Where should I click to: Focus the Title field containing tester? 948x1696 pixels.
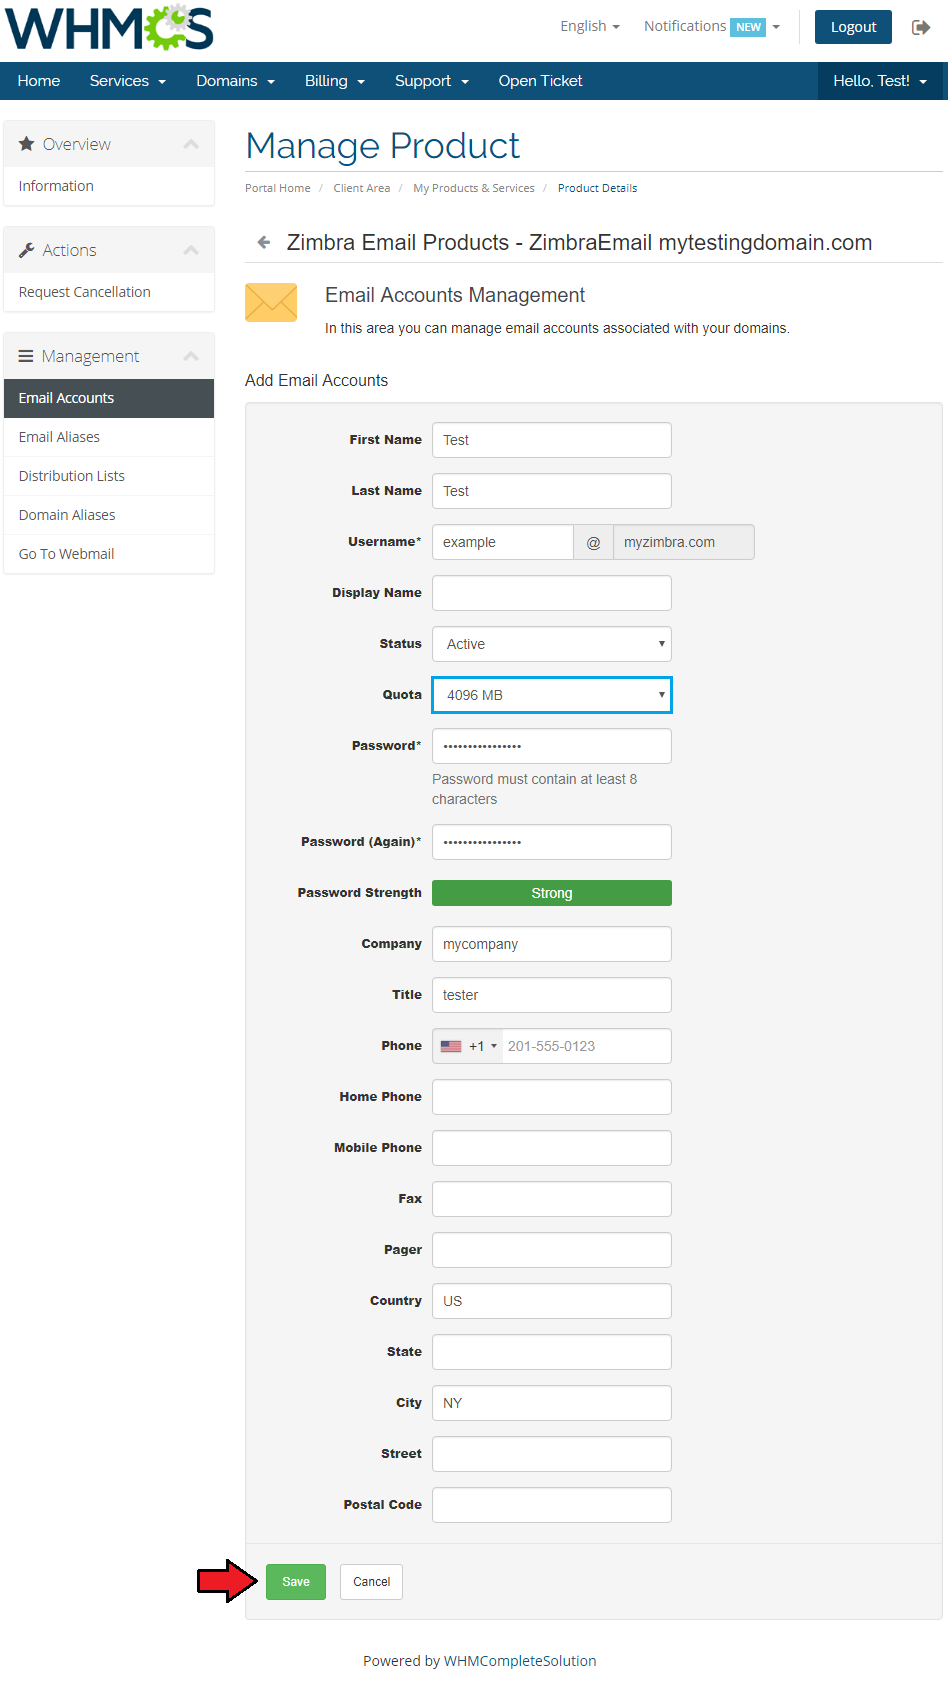(552, 995)
